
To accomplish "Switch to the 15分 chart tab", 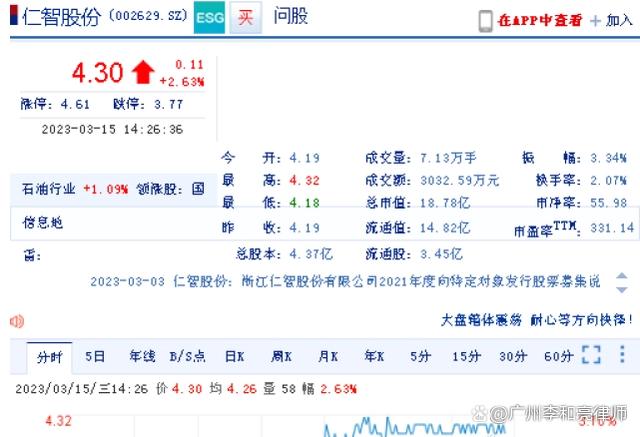I will pyautogui.click(x=467, y=357).
